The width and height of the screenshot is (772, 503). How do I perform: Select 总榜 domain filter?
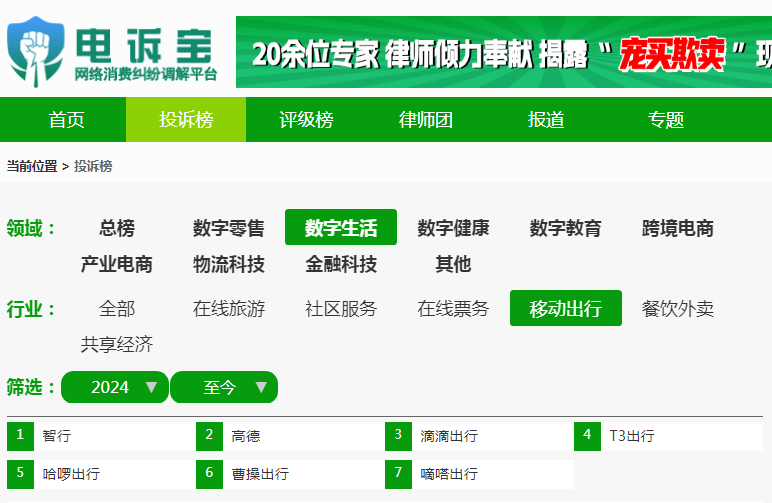[117, 228]
